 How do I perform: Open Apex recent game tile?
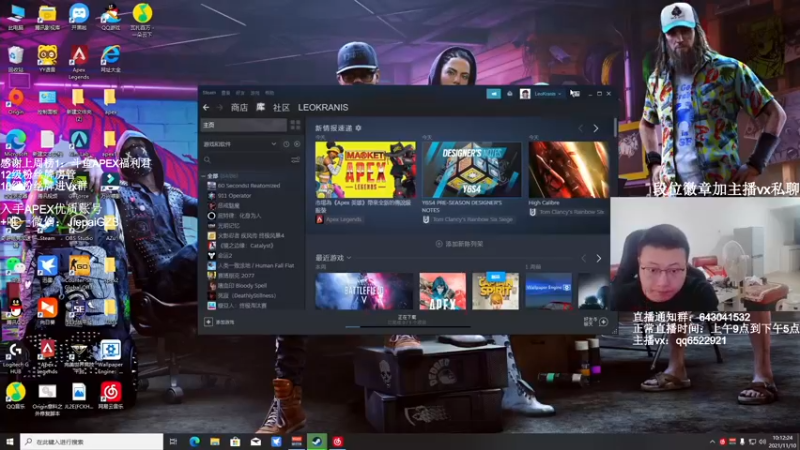coord(442,291)
